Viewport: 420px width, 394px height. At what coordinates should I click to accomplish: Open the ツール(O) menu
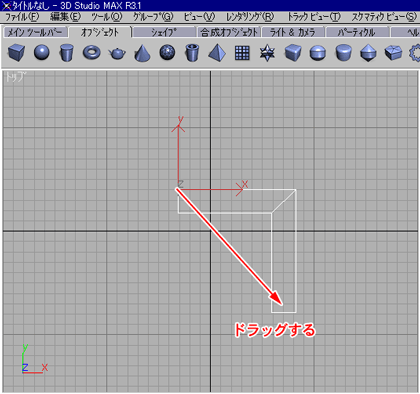[x=107, y=16]
